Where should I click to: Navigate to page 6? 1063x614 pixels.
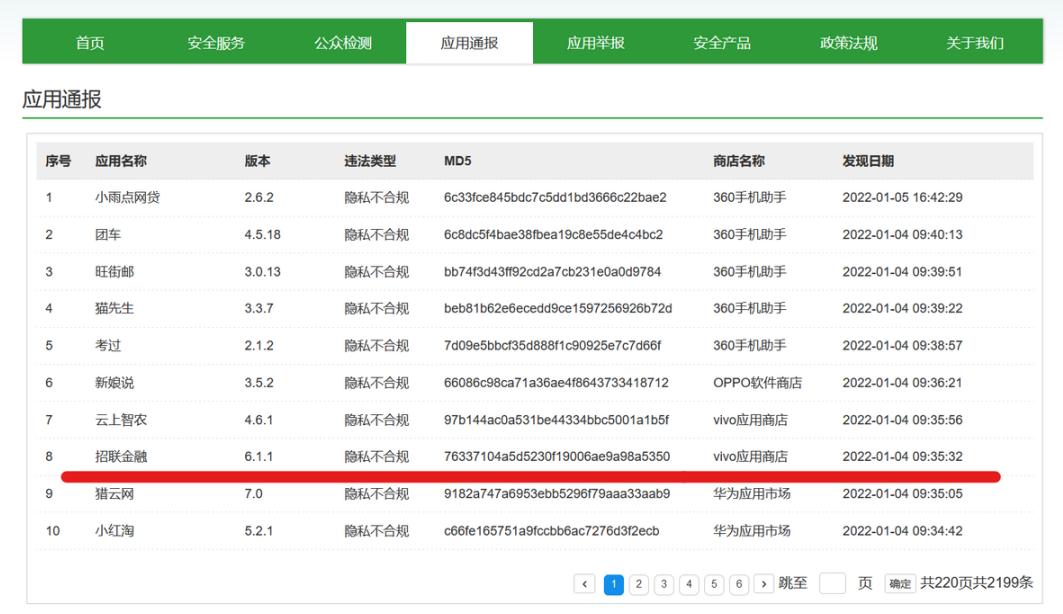click(738, 583)
